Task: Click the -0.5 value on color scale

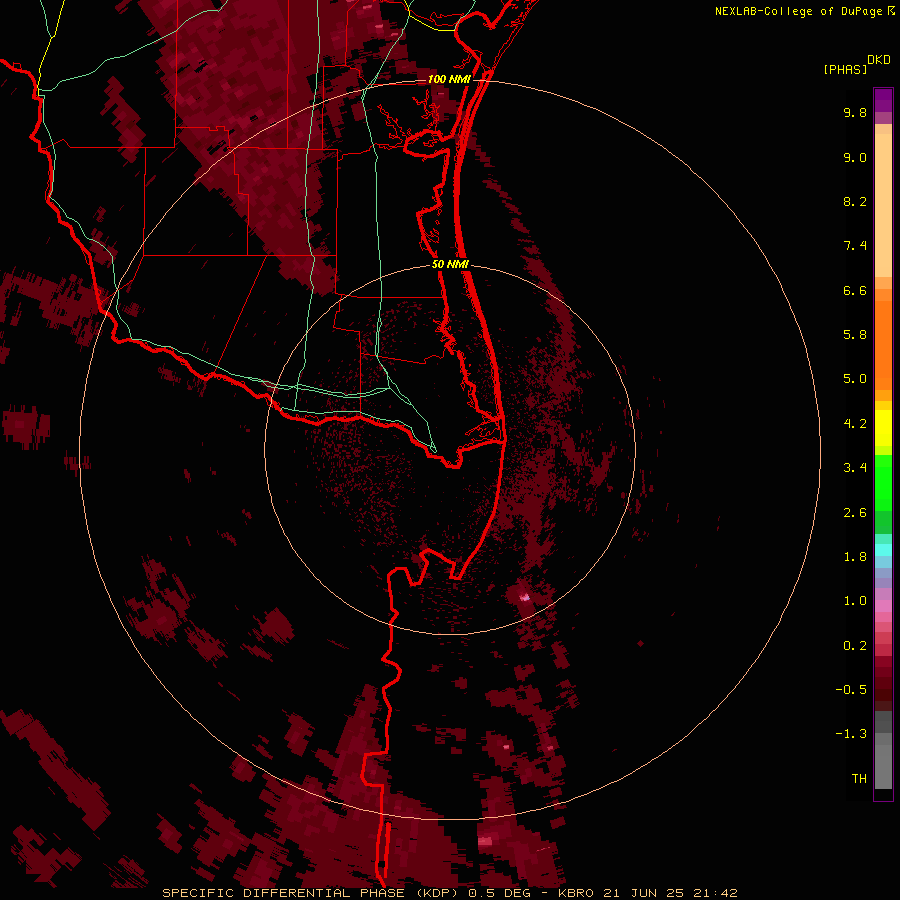Action: coord(851,690)
